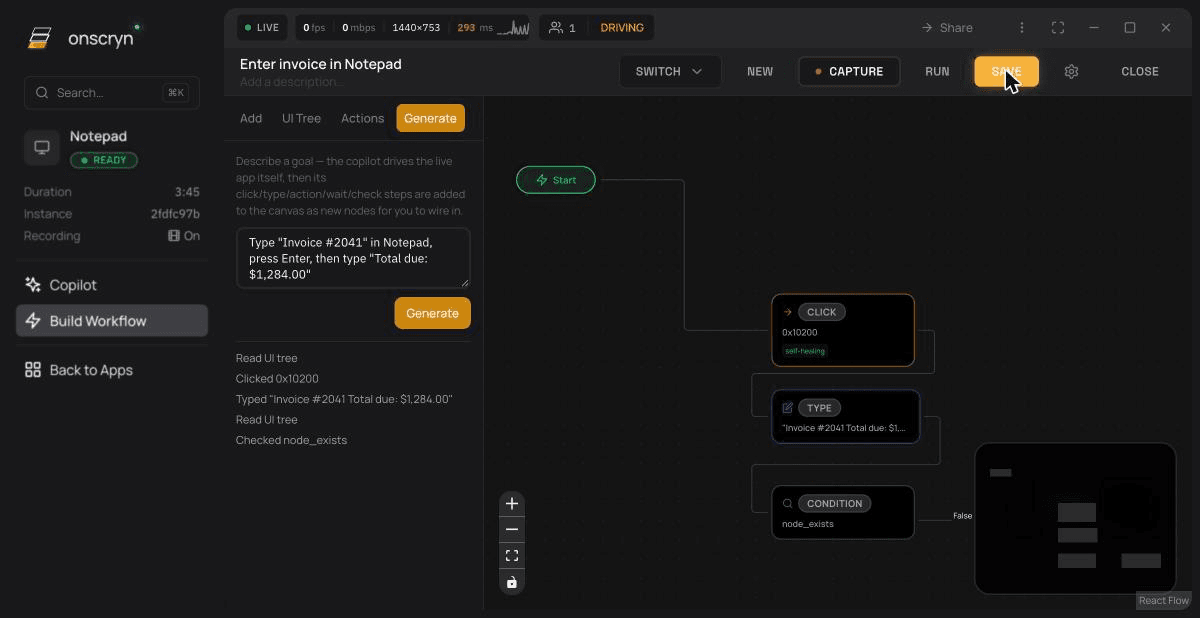Image resolution: width=1200 pixels, height=618 pixels.
Task: Switch to the Actions tab
Action: pos(362,118)
